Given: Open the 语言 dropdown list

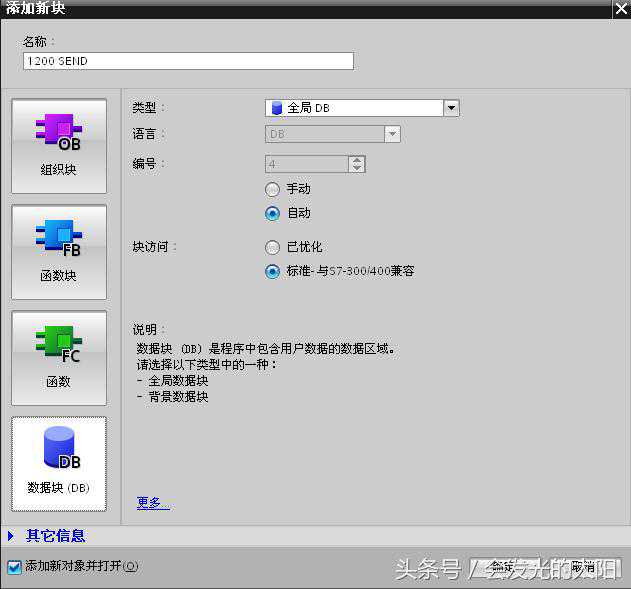Looking at the screenshot, I should [392, 134].
